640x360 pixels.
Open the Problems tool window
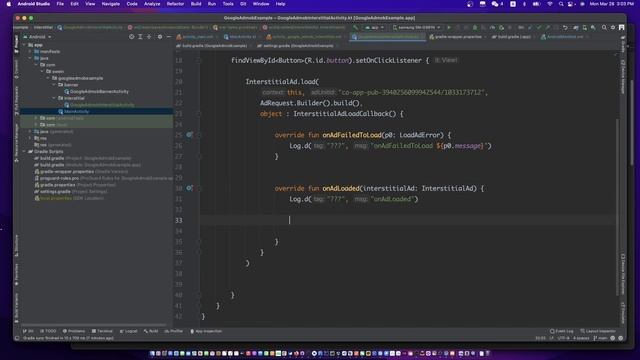tap(74, 331)
